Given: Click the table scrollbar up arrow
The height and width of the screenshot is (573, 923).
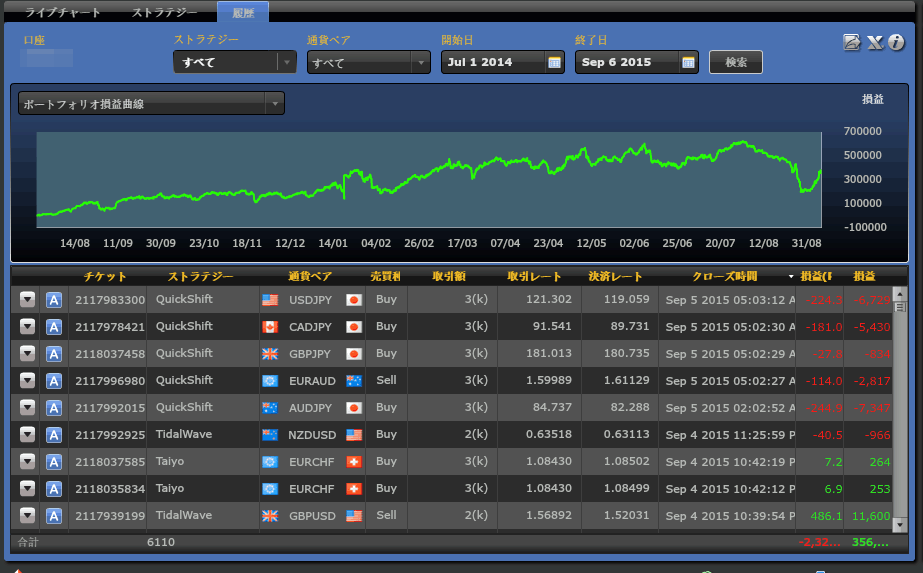Looking at the screenshot, I should coord(899,293).
